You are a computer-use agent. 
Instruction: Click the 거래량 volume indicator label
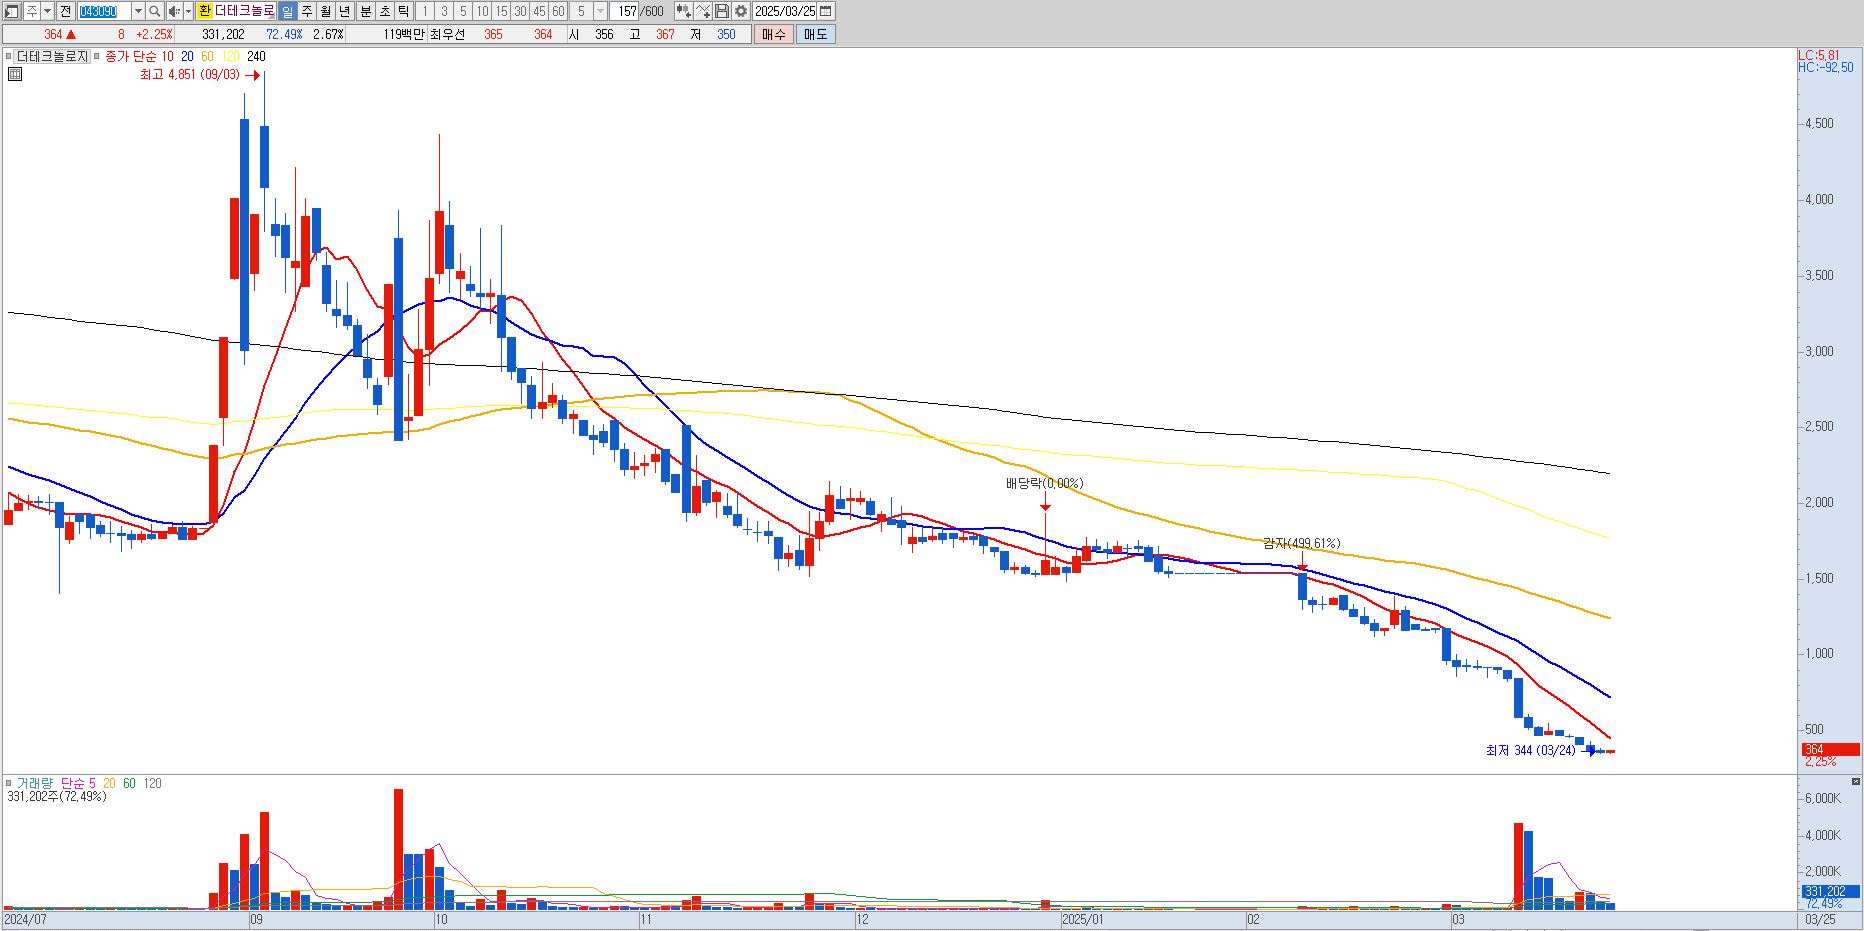click(34, 783)
